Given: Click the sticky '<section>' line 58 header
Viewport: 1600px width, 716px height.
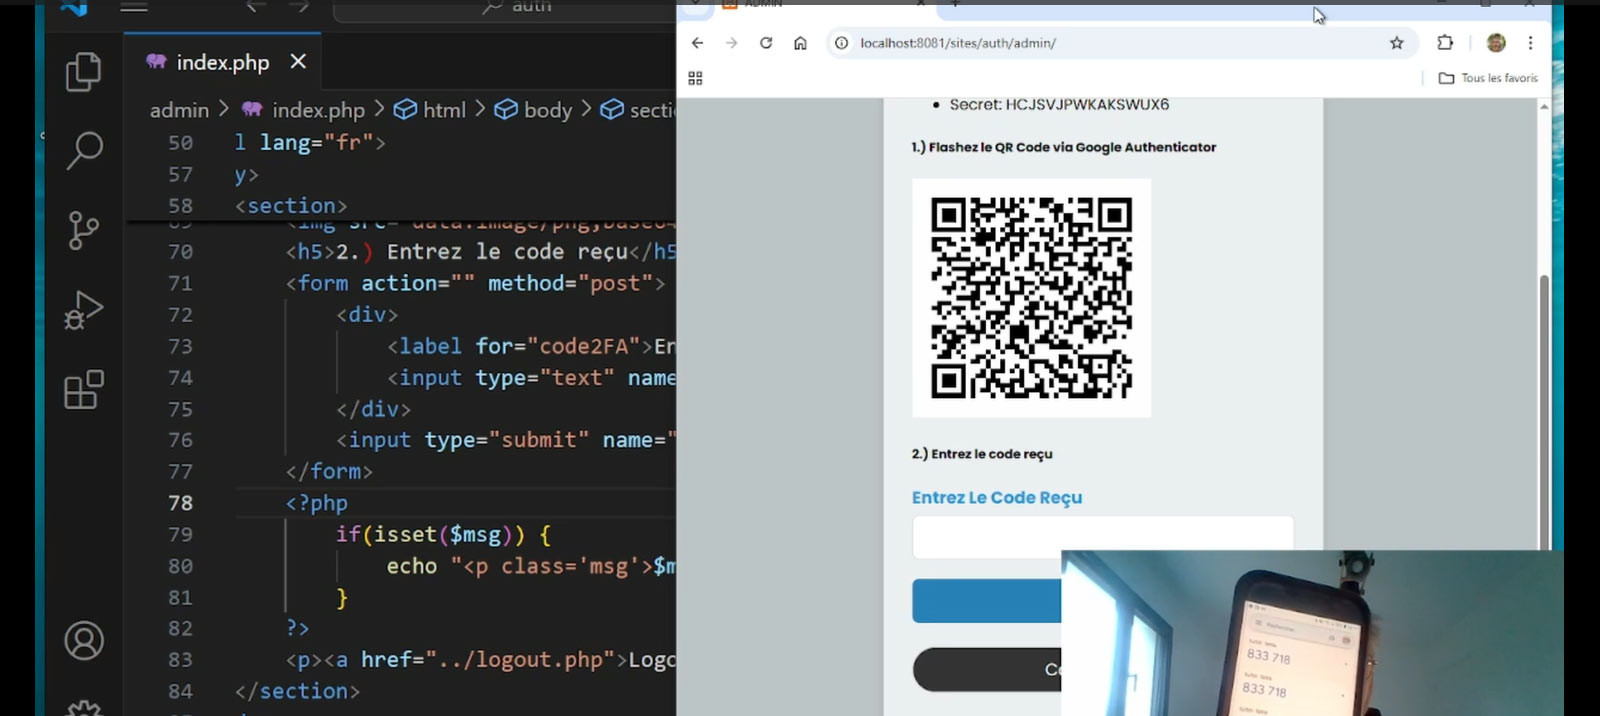Looking at the screenshot, I should [291, 205].
